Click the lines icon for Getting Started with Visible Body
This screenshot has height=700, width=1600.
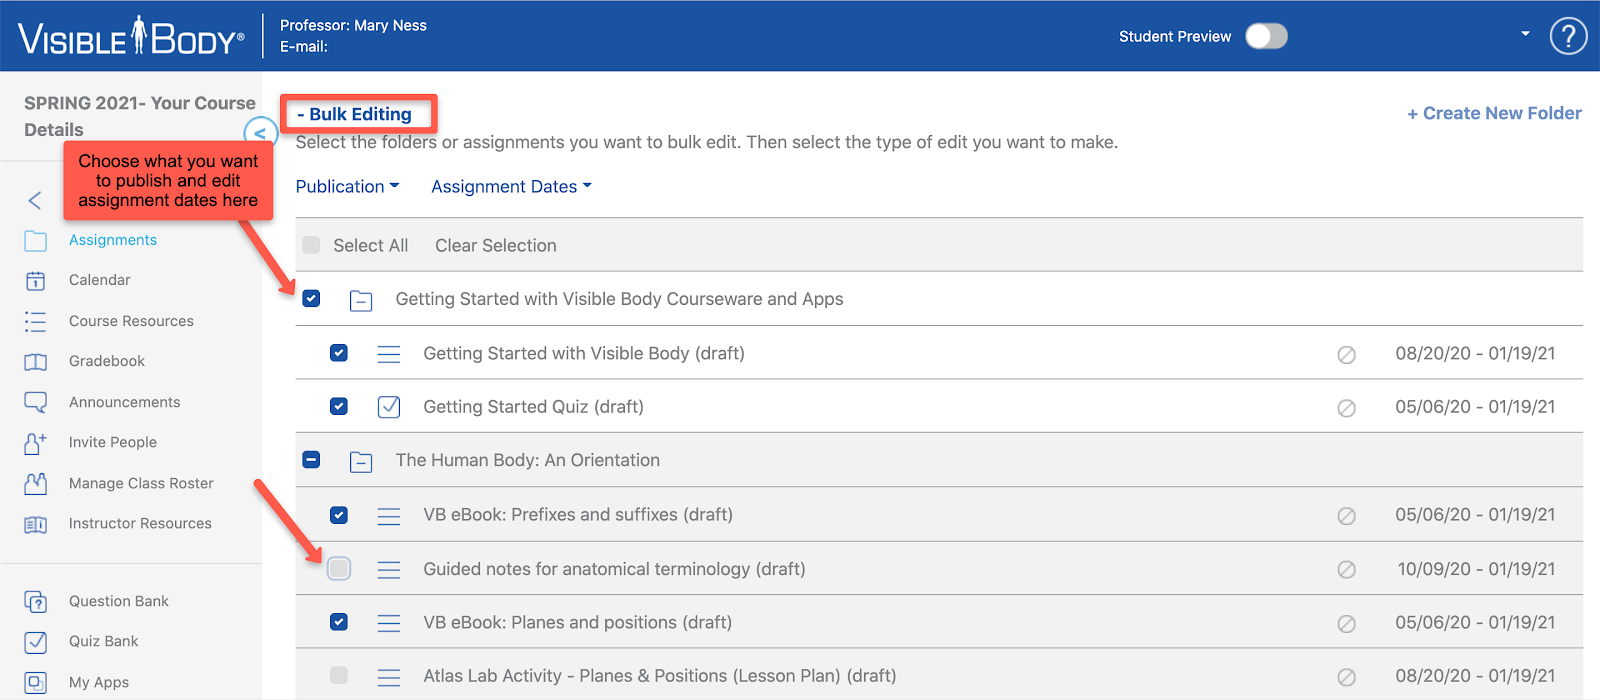pos(389,353)
